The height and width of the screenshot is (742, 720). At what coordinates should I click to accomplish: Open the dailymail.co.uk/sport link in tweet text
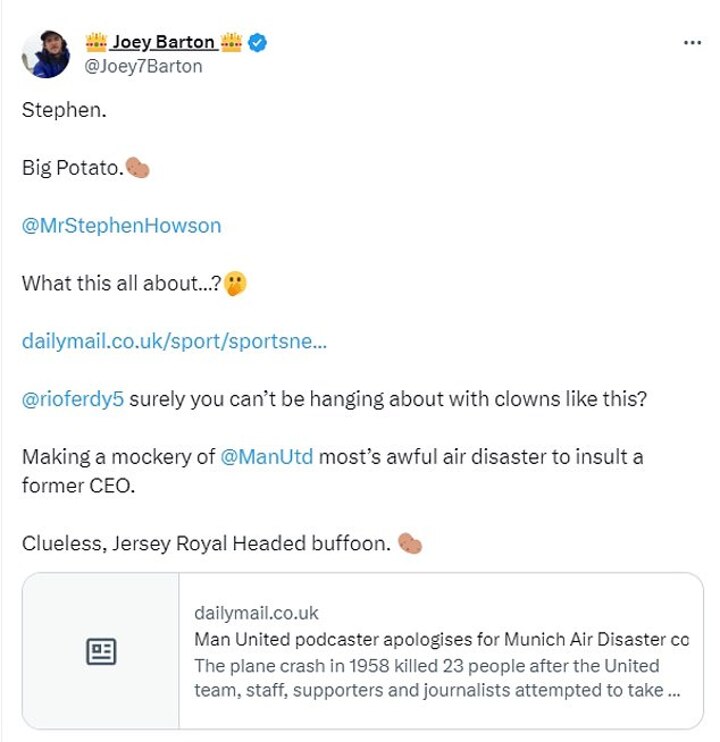174,341
